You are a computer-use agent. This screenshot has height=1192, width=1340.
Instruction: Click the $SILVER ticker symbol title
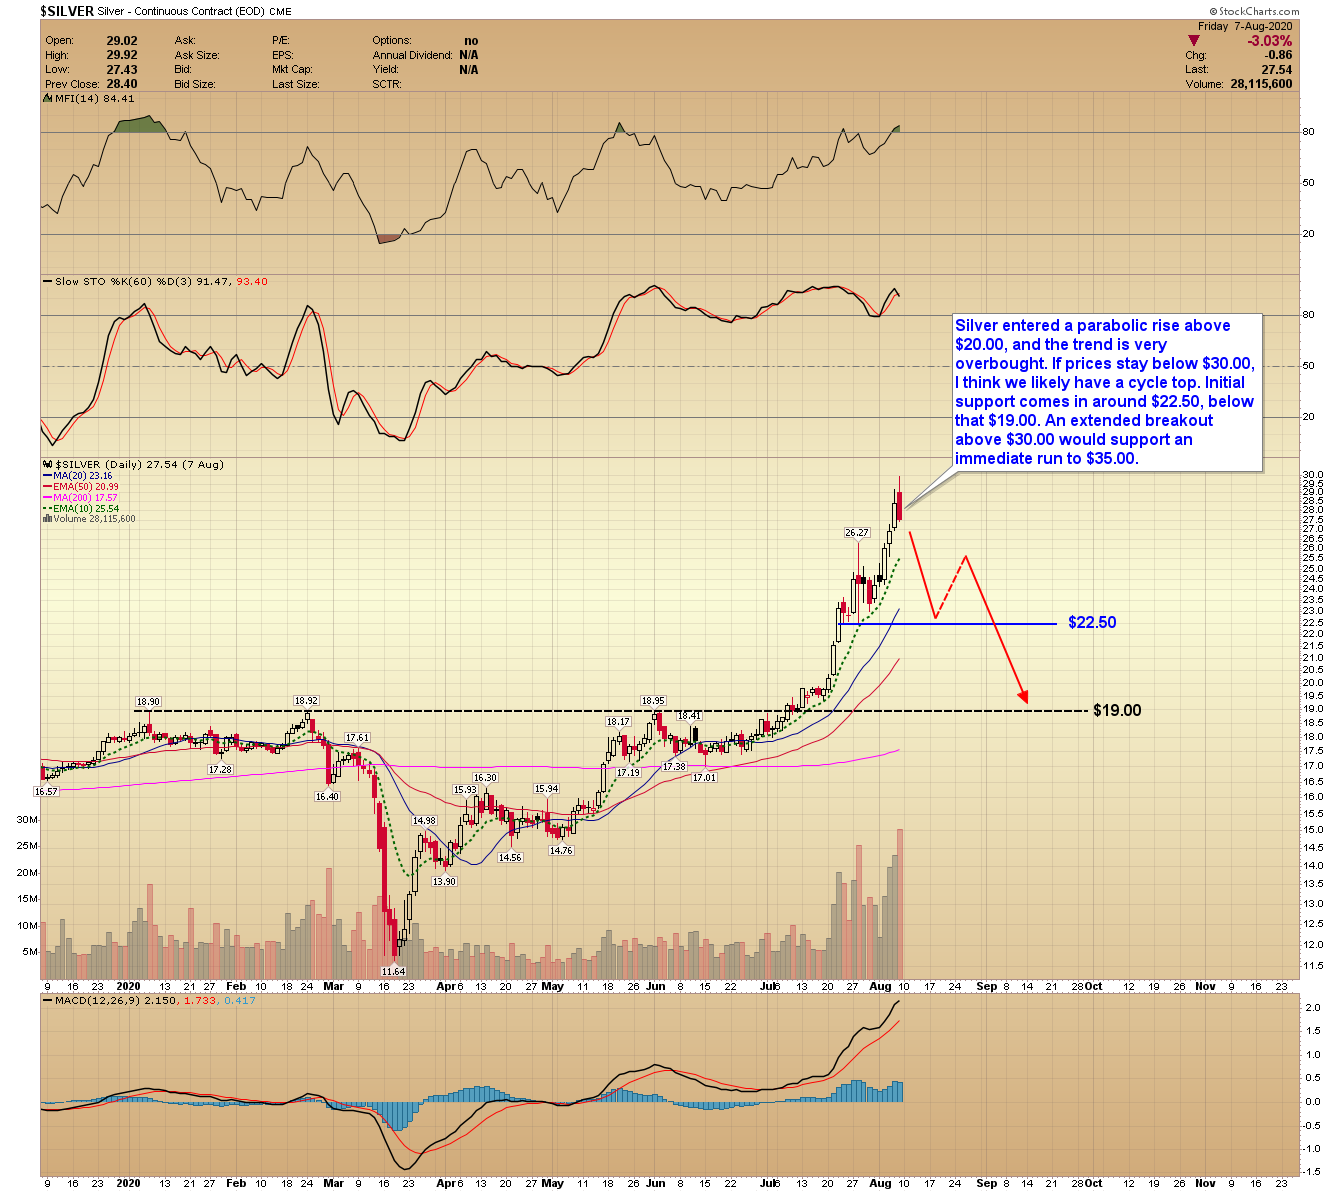67,11
